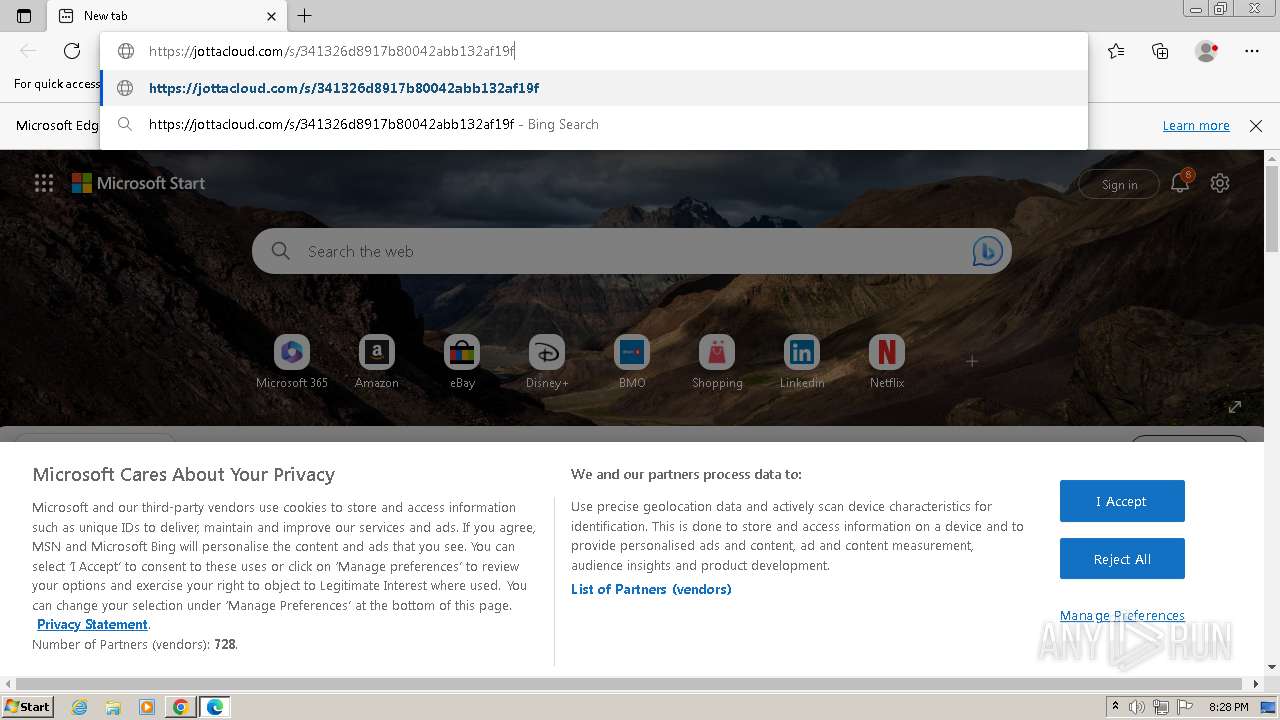Click the Bing chat icon in search box

[x=987, y=252]
